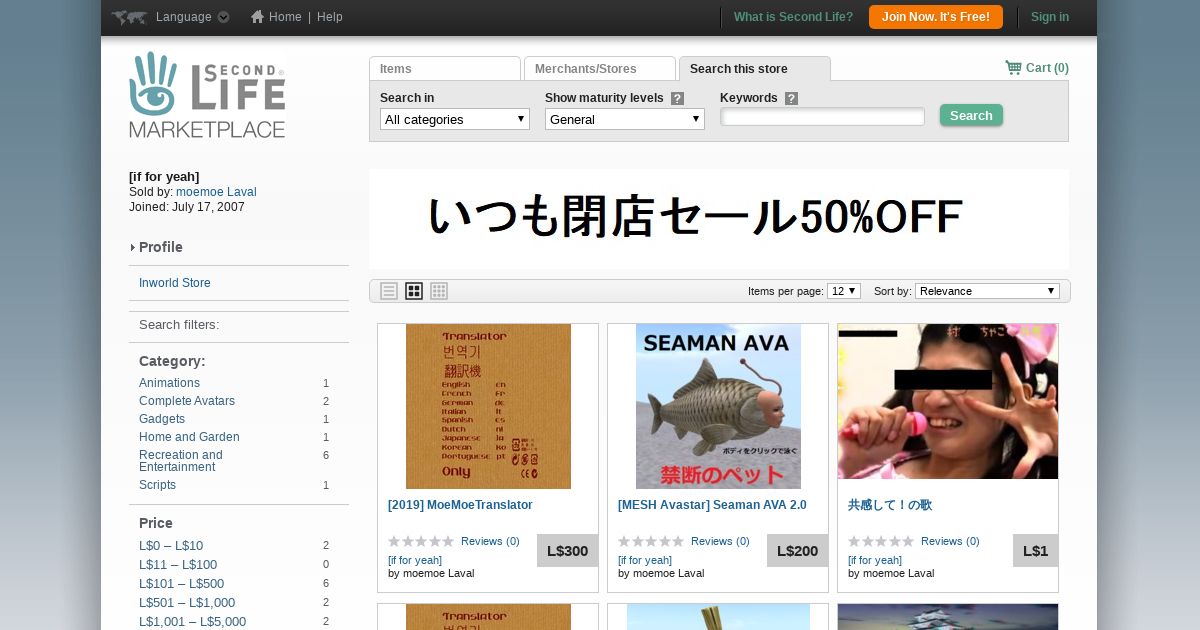Click the store sale banner image

pos(719,219)
